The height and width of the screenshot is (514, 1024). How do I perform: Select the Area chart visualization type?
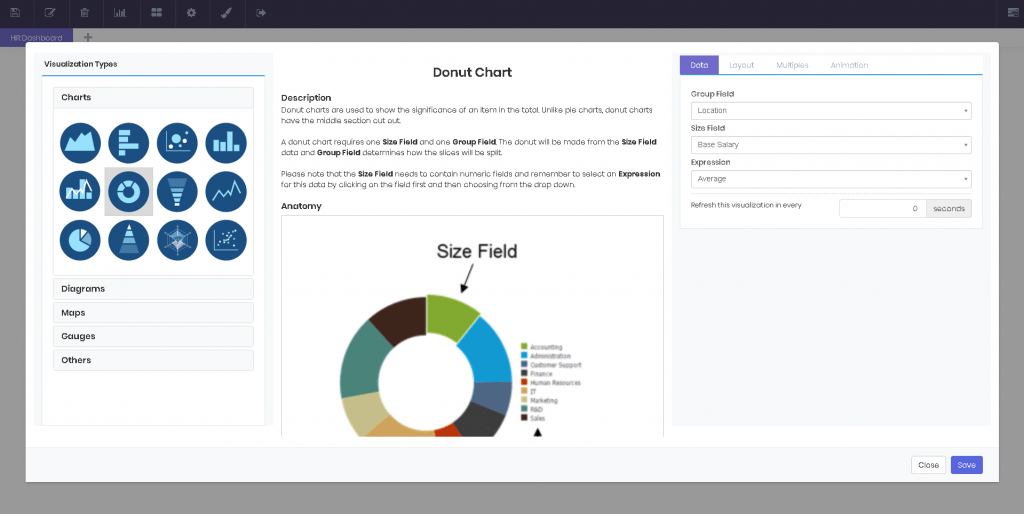point(80,143)
